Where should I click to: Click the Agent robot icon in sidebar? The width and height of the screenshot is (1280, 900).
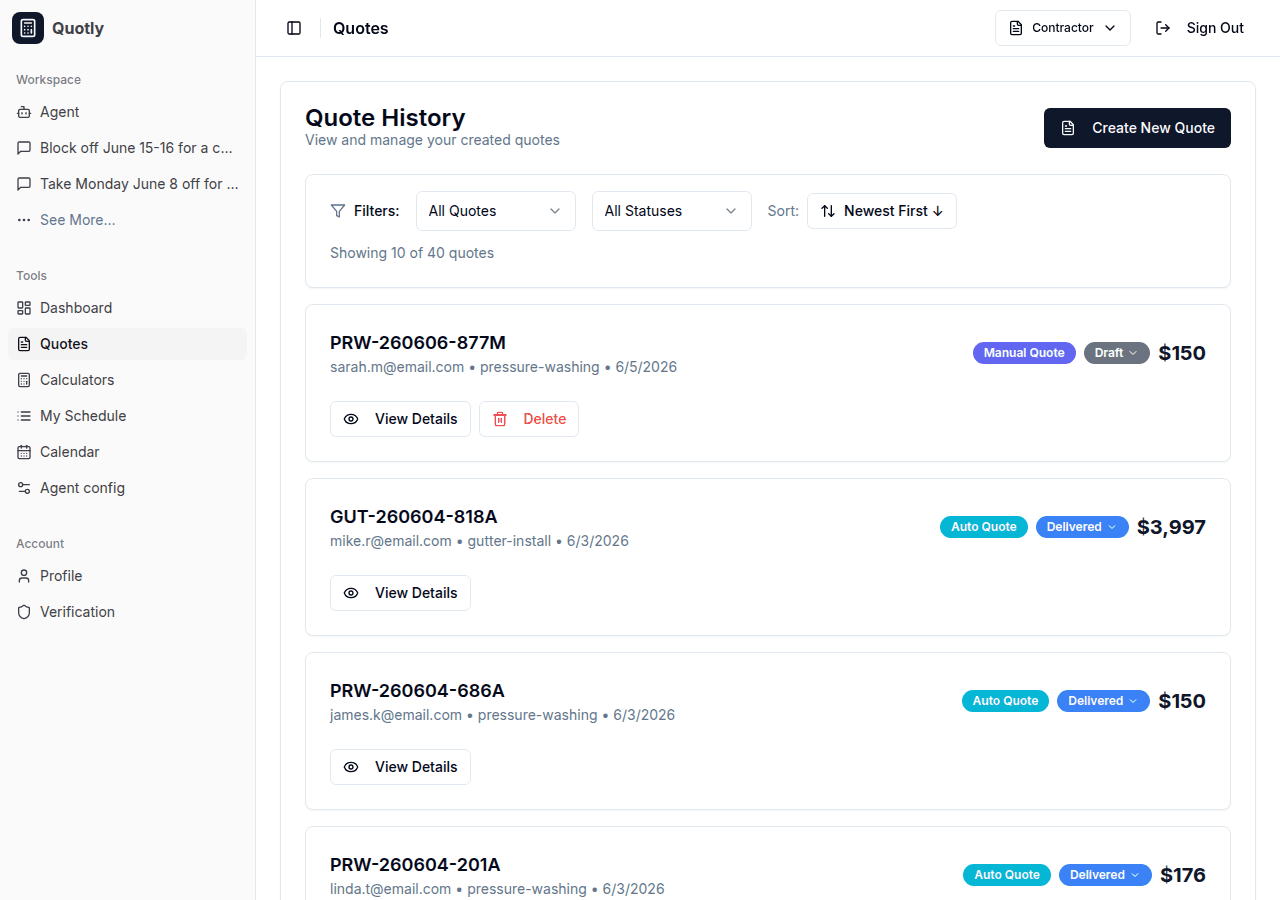point(24,112)
